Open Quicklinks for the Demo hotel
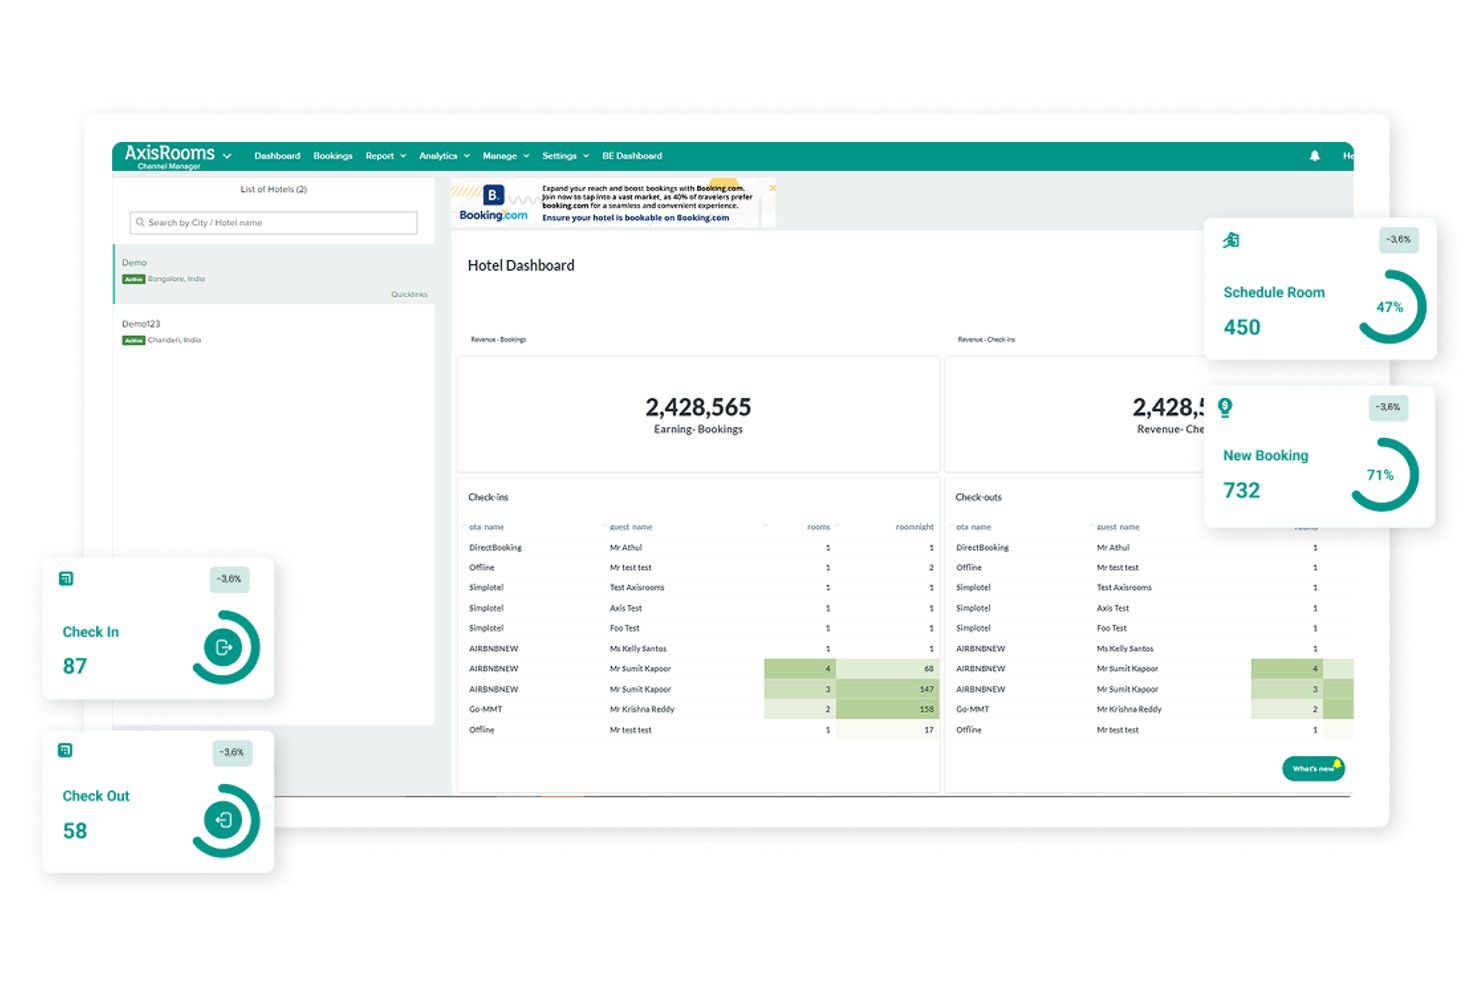The image size is (1480, 987). pos(409,294)
